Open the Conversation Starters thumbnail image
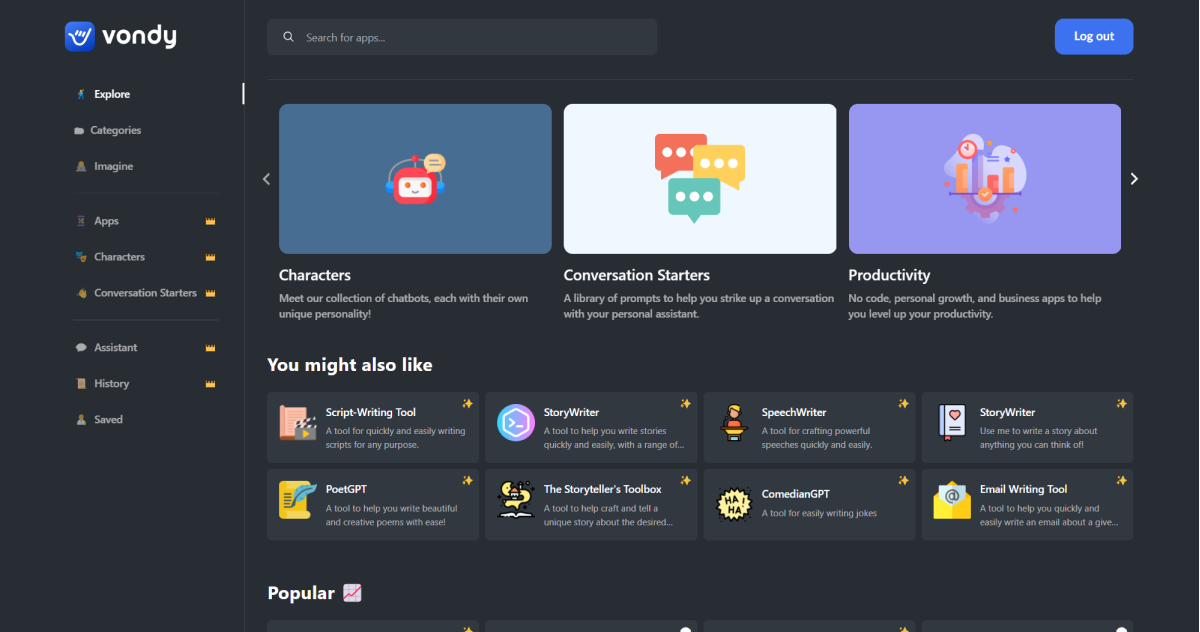The image size is (1200, 632). tap(700, 179)
